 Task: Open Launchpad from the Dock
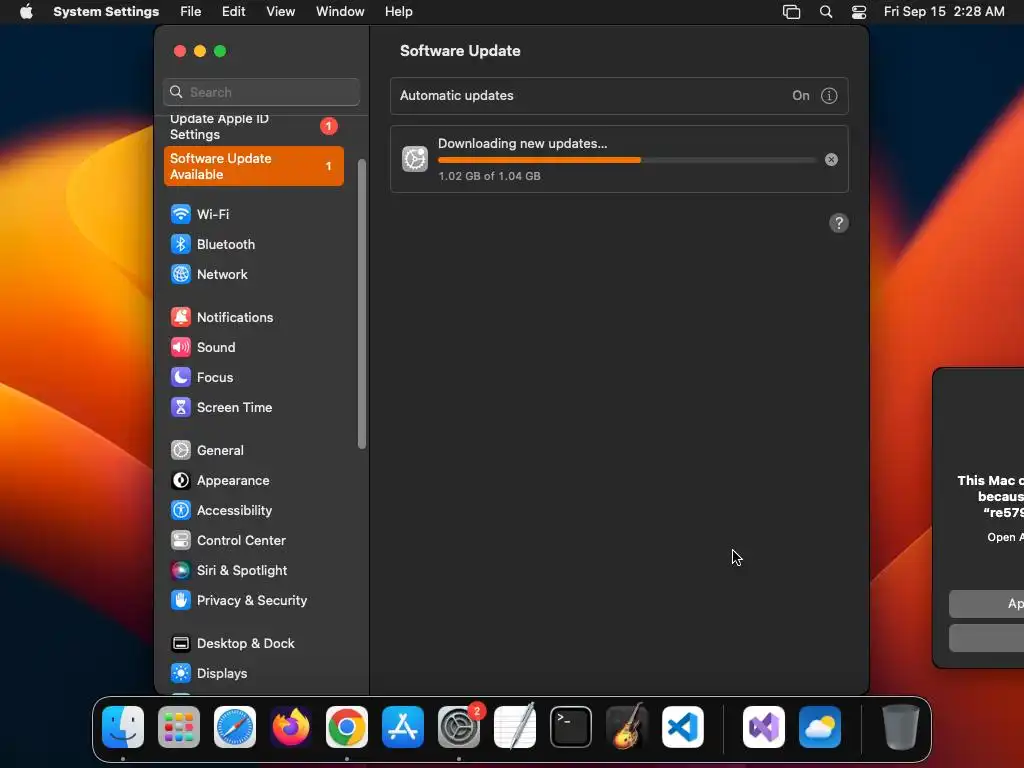click(179, 727)
